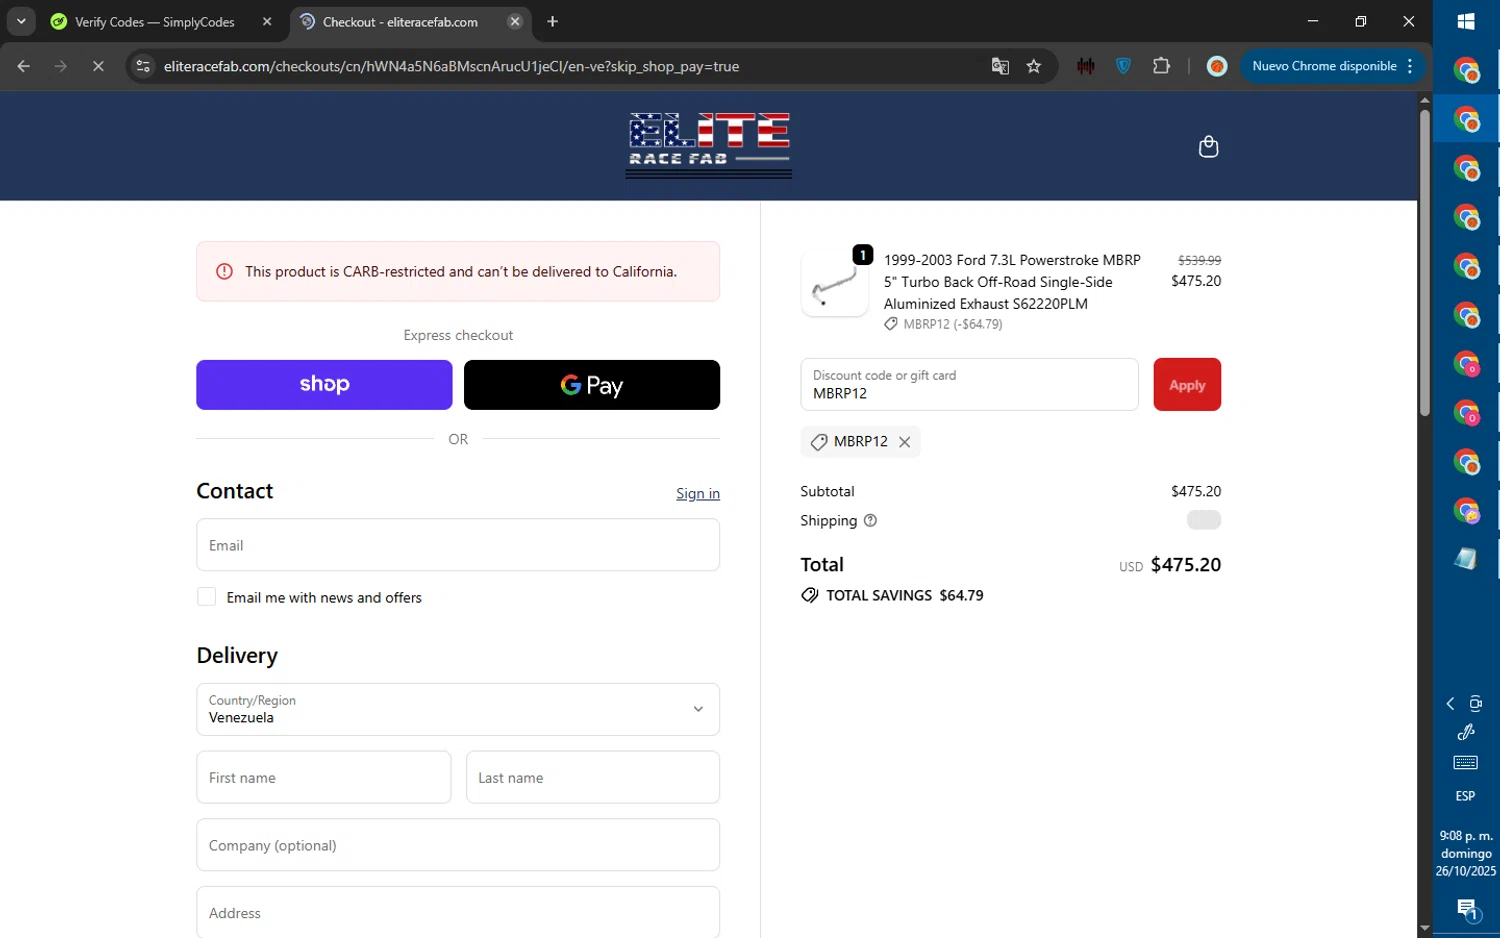Open Chrome three-dot menu
1500x938 pixels.
coord(1410,66)
